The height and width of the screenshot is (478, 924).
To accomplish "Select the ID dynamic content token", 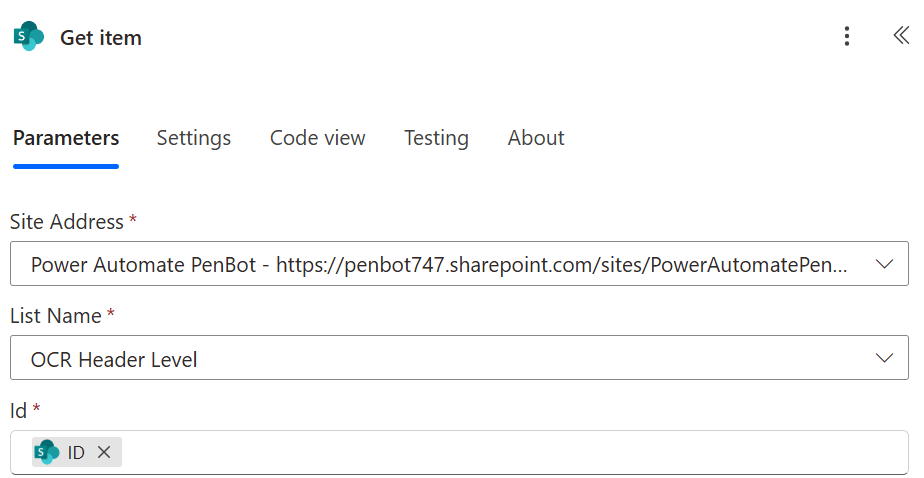I will (x=76, y=452).
